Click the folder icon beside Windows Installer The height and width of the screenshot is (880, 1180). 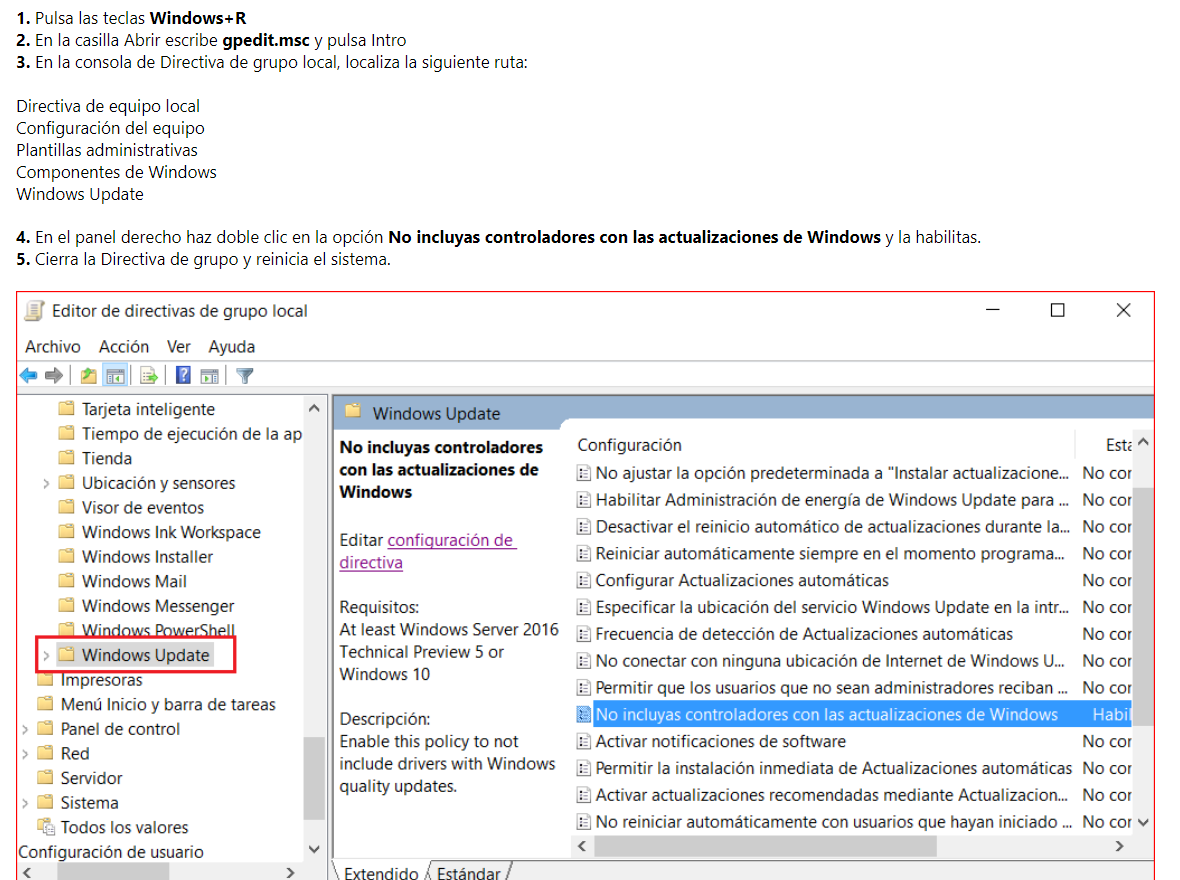tap(67, 556)
